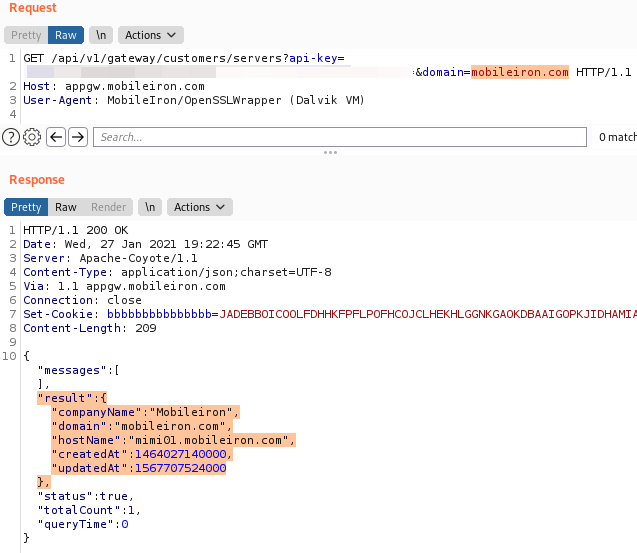Open search settings gear icon
Image resolution: width=637 pixels, height=553 pixels.
[x=31, y=137]
